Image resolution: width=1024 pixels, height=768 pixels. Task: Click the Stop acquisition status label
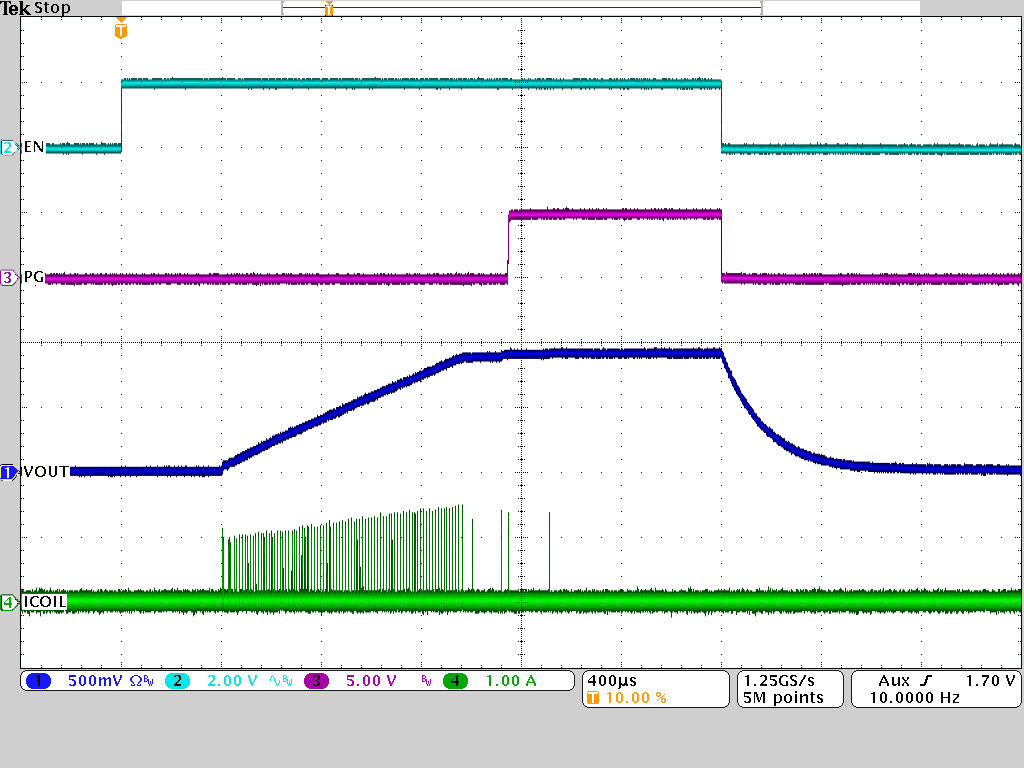tap(55, 8)
